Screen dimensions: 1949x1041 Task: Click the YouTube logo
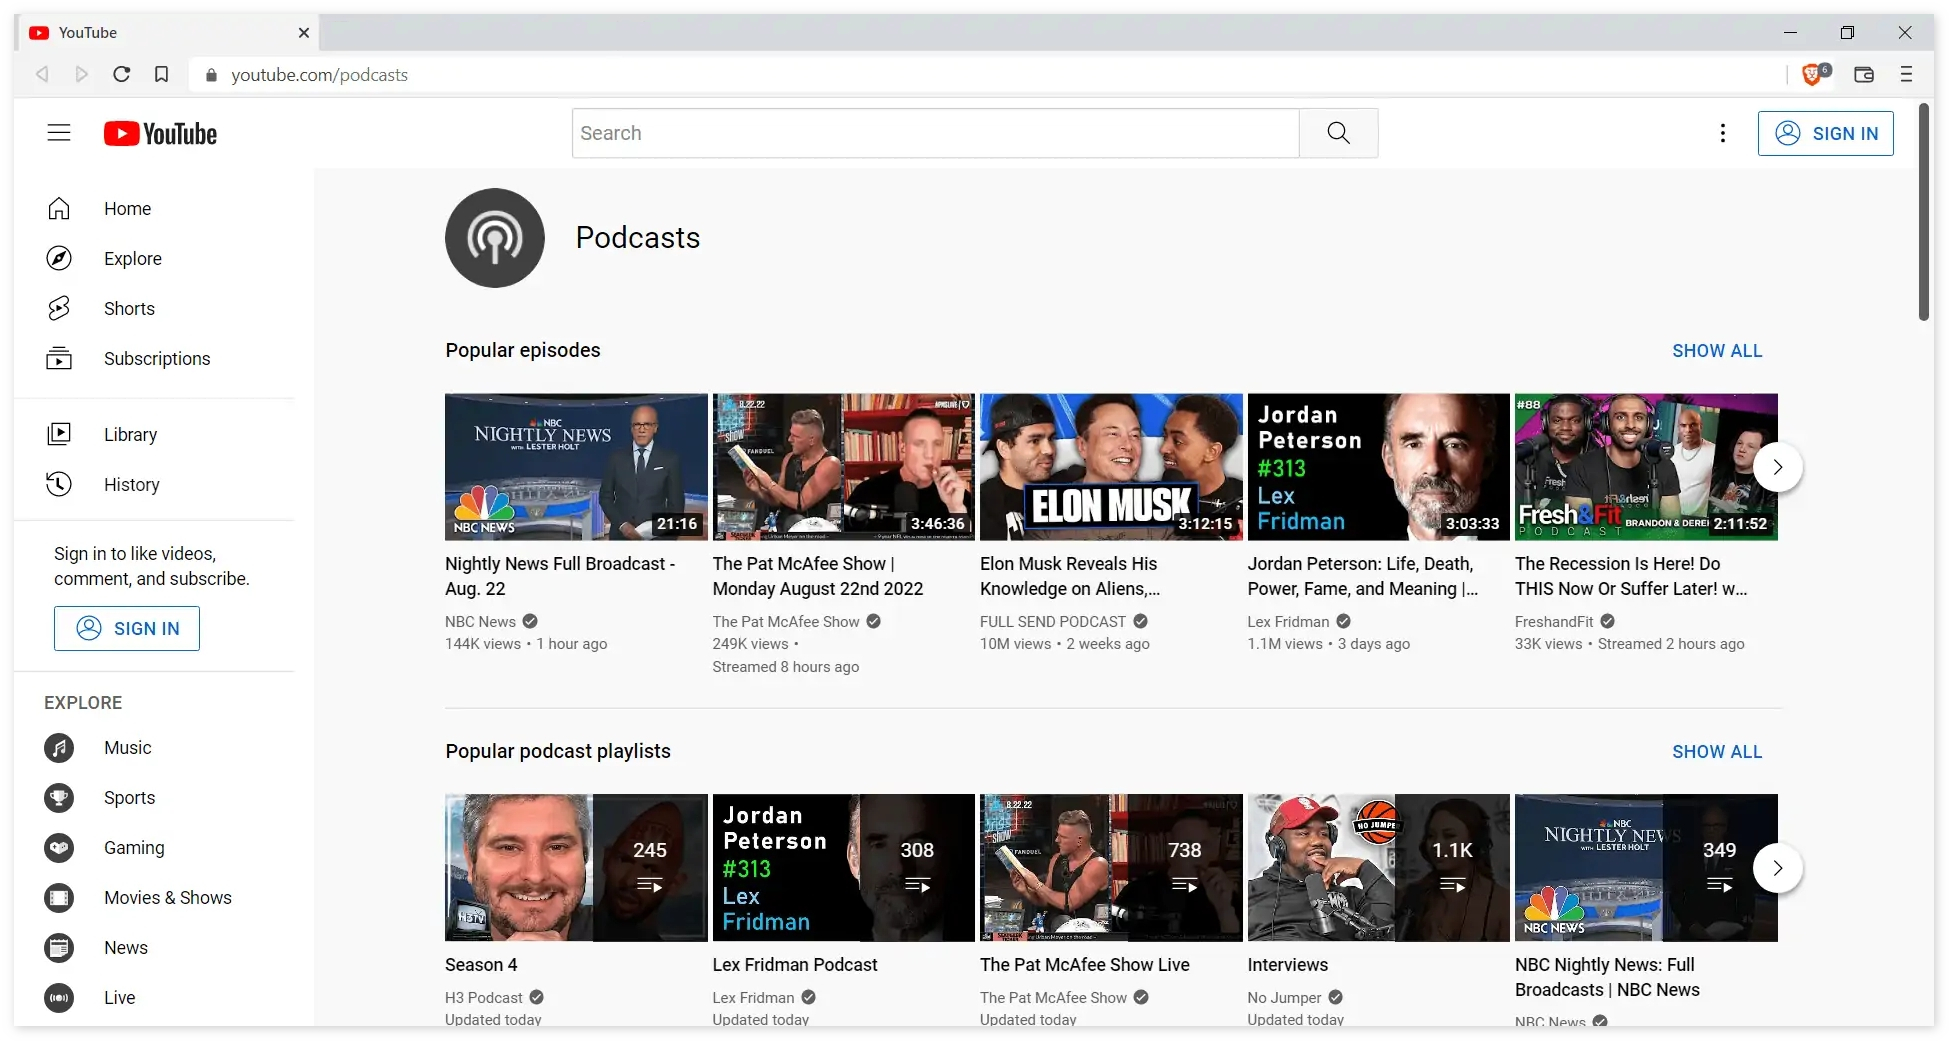click(x=160, y=134)
